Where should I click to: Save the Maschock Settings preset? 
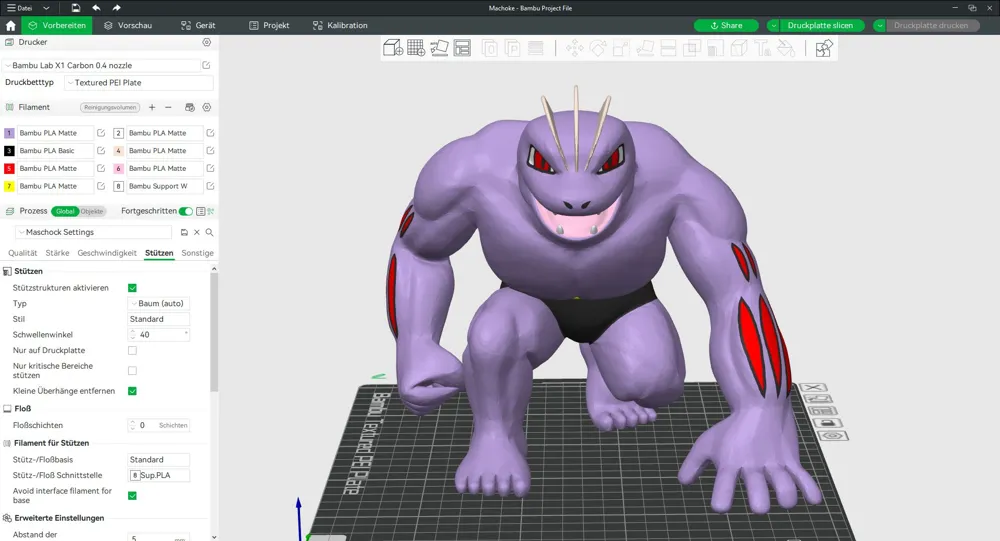[184, 232]
